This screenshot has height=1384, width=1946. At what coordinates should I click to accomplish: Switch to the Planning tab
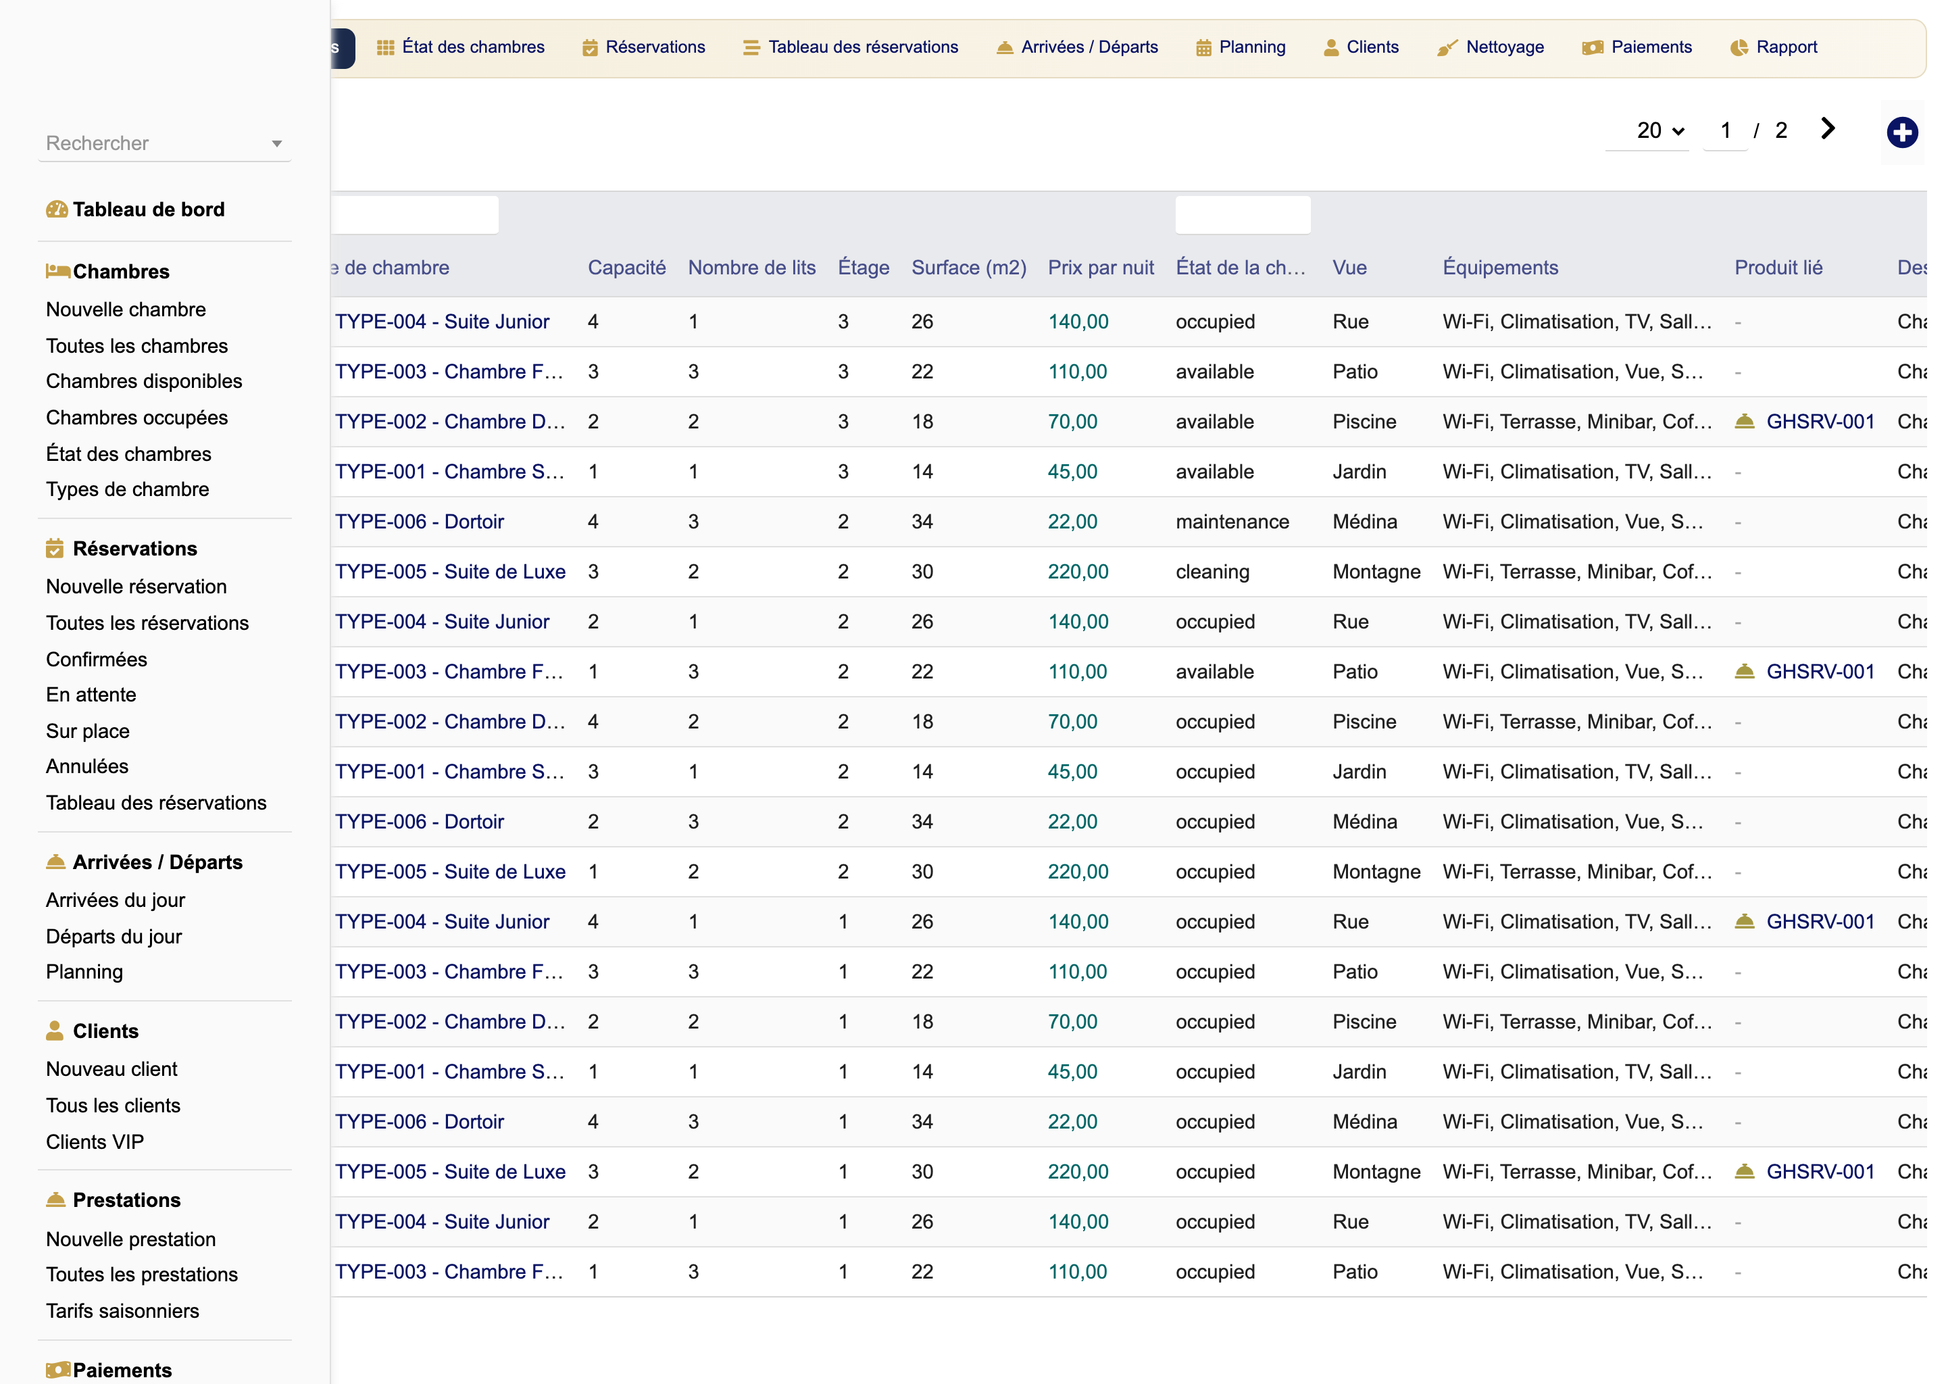tap(1241, 47)
